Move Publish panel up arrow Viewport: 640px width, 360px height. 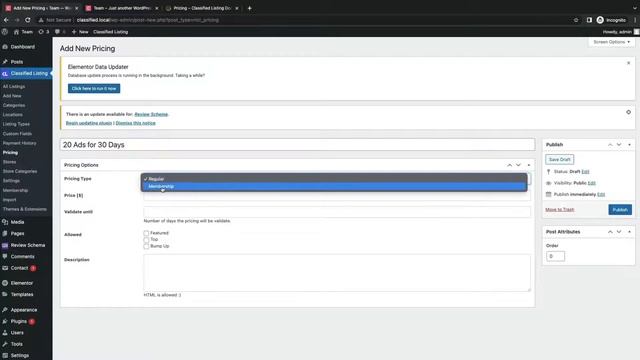pyautogui.click(x=610, y=144)
